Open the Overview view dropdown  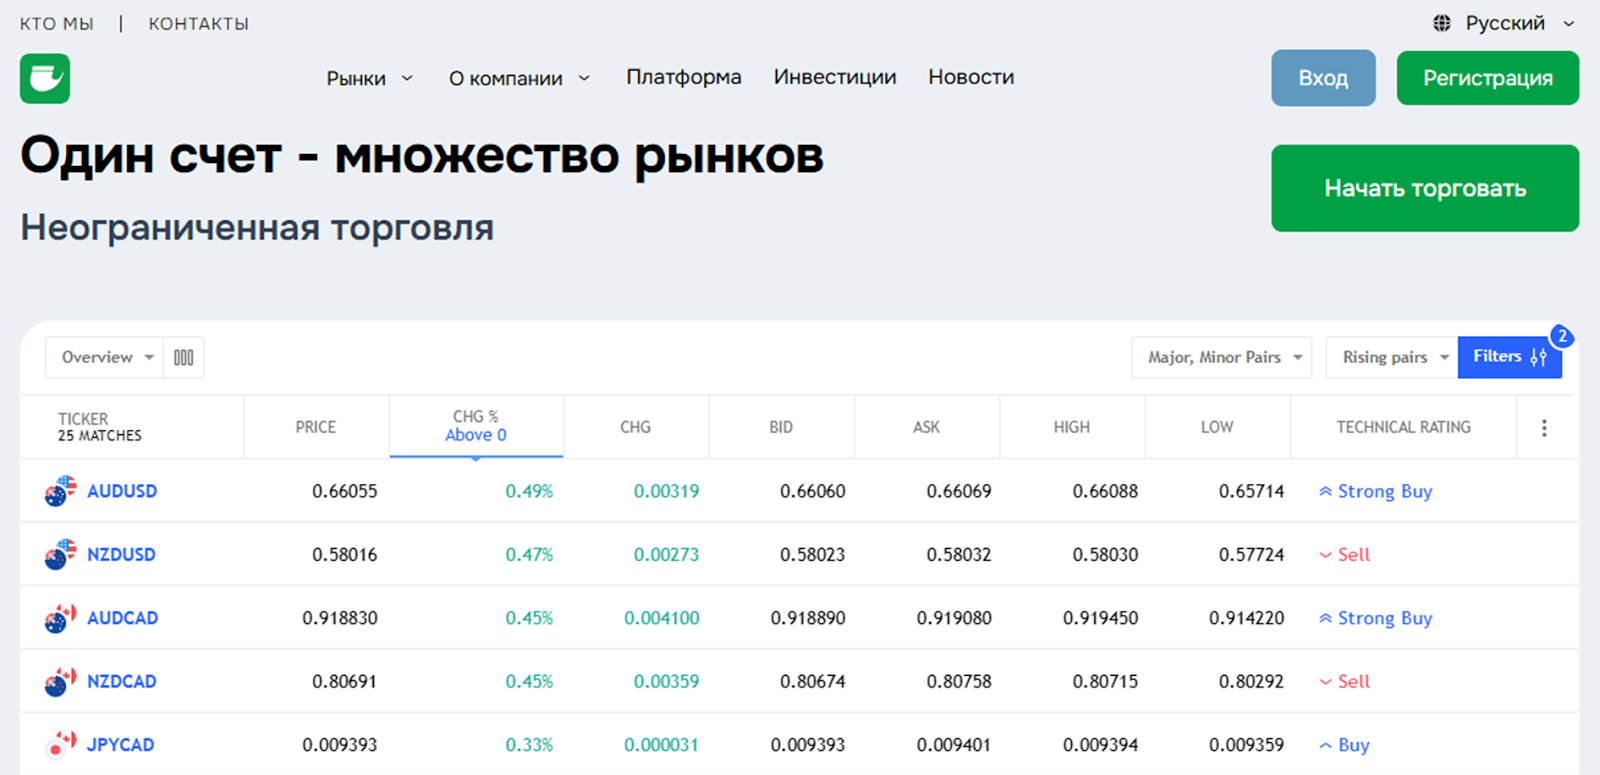tap(106, 357)
